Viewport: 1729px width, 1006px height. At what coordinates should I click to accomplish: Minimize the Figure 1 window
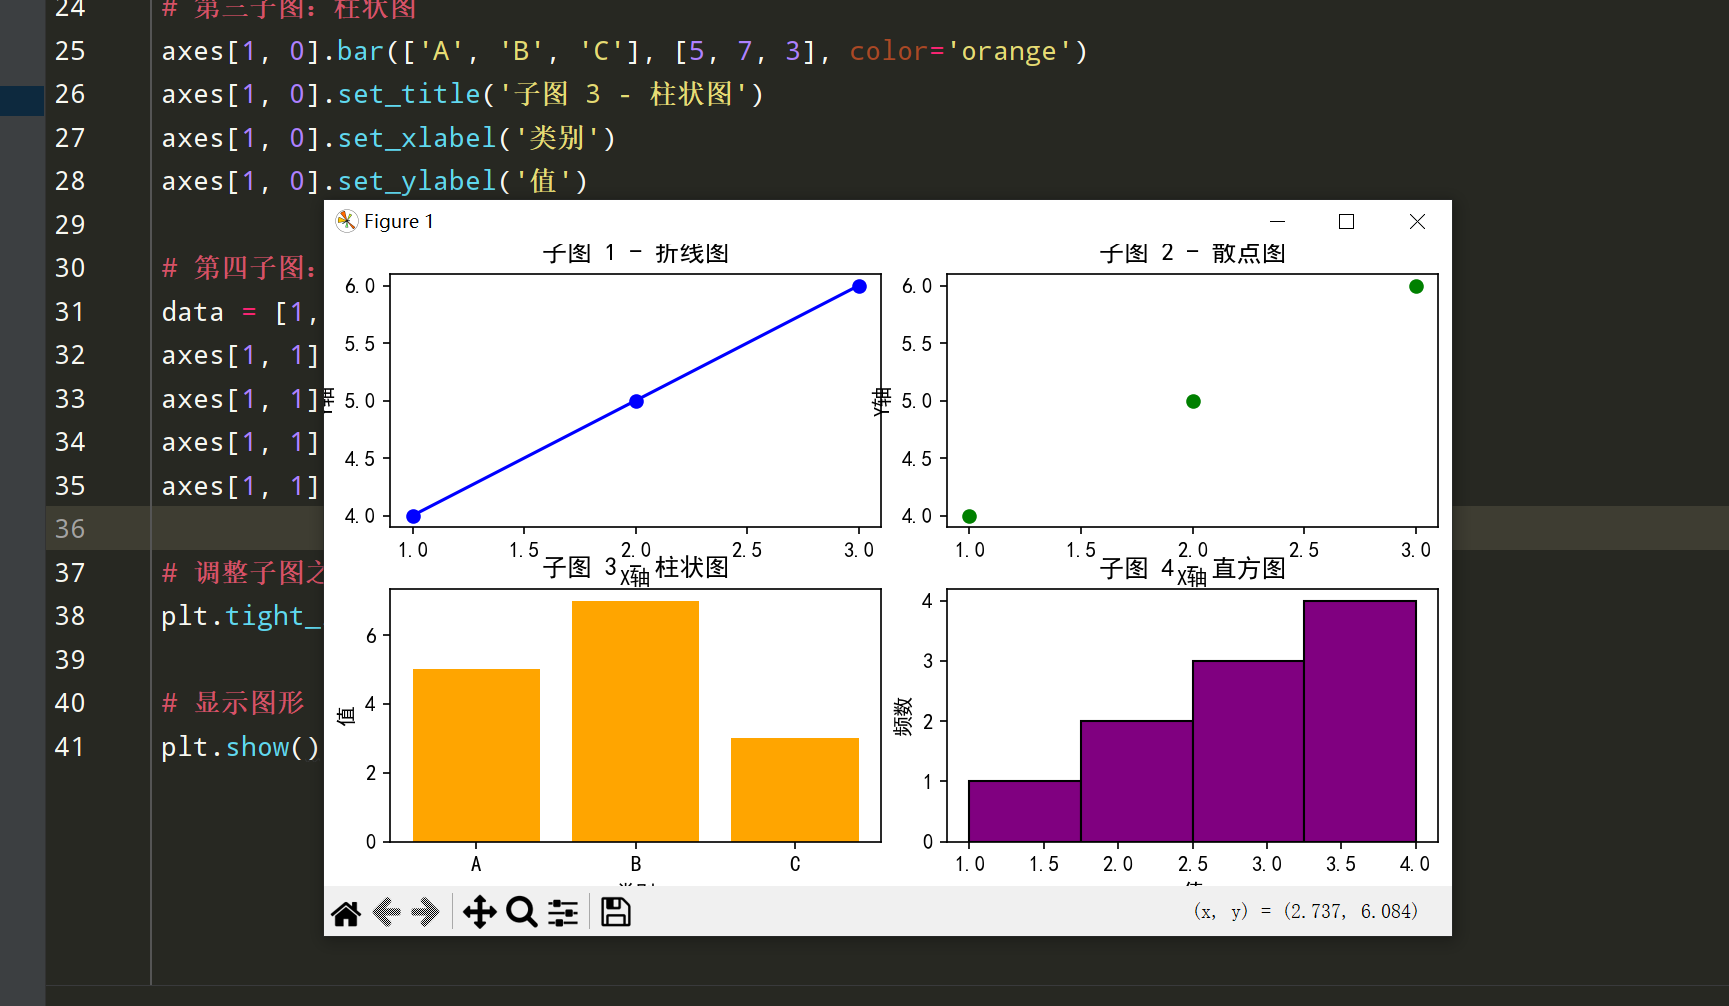1277,221
